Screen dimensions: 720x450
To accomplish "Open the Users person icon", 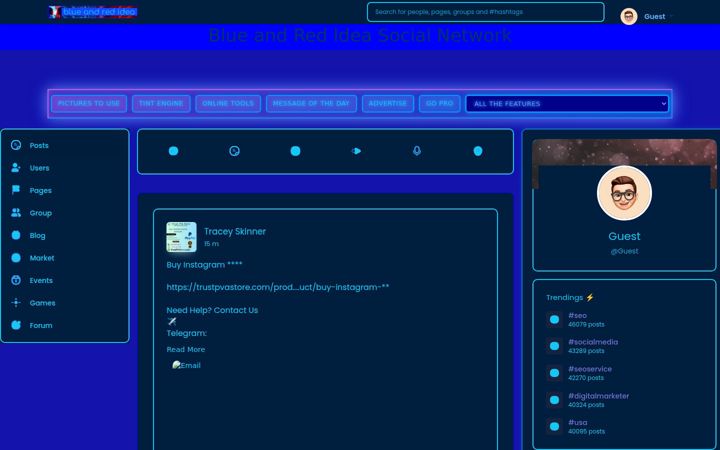I will (x=16, y=168).
